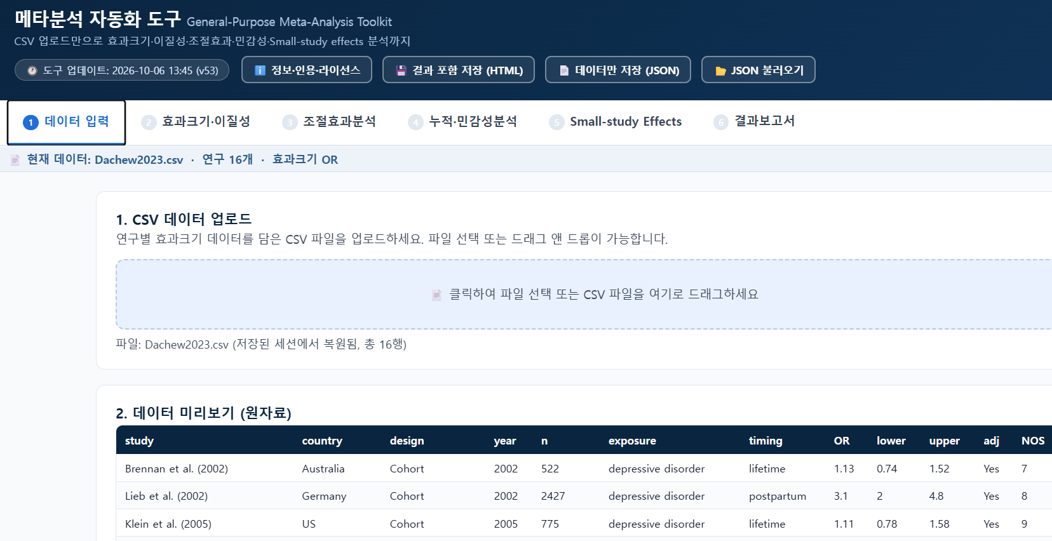Click the postpartum timing cell
Screen dimensions: 1052x541
[778, 497]
